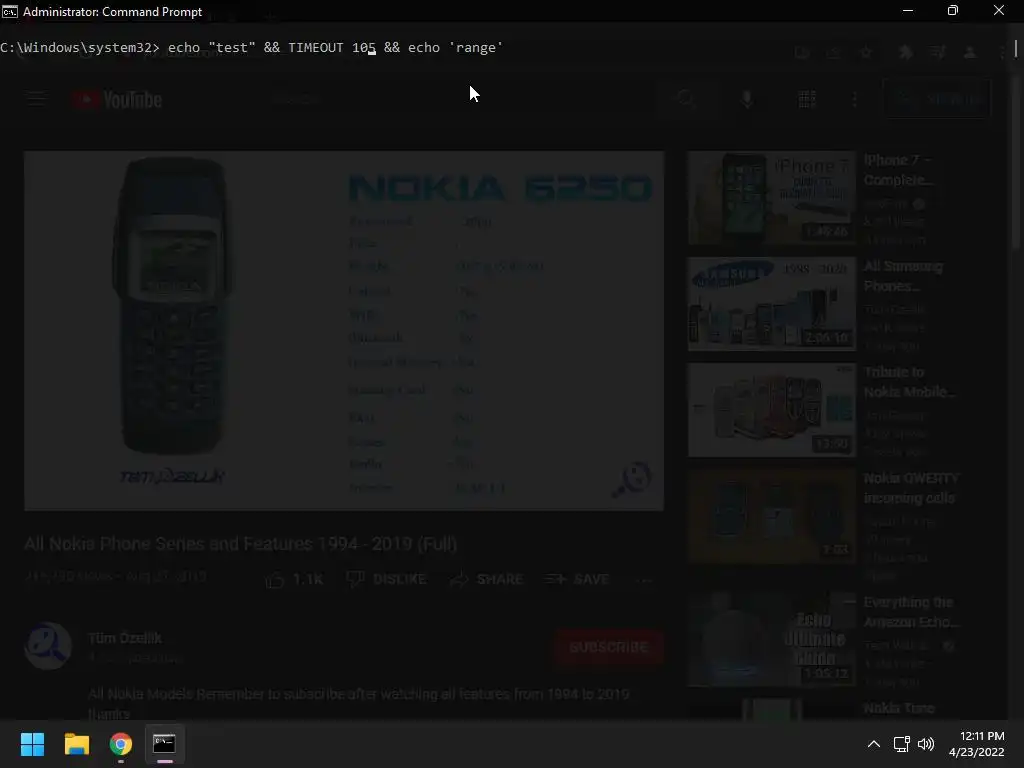Click the SAVE button under the video

(x=577, y=579)
